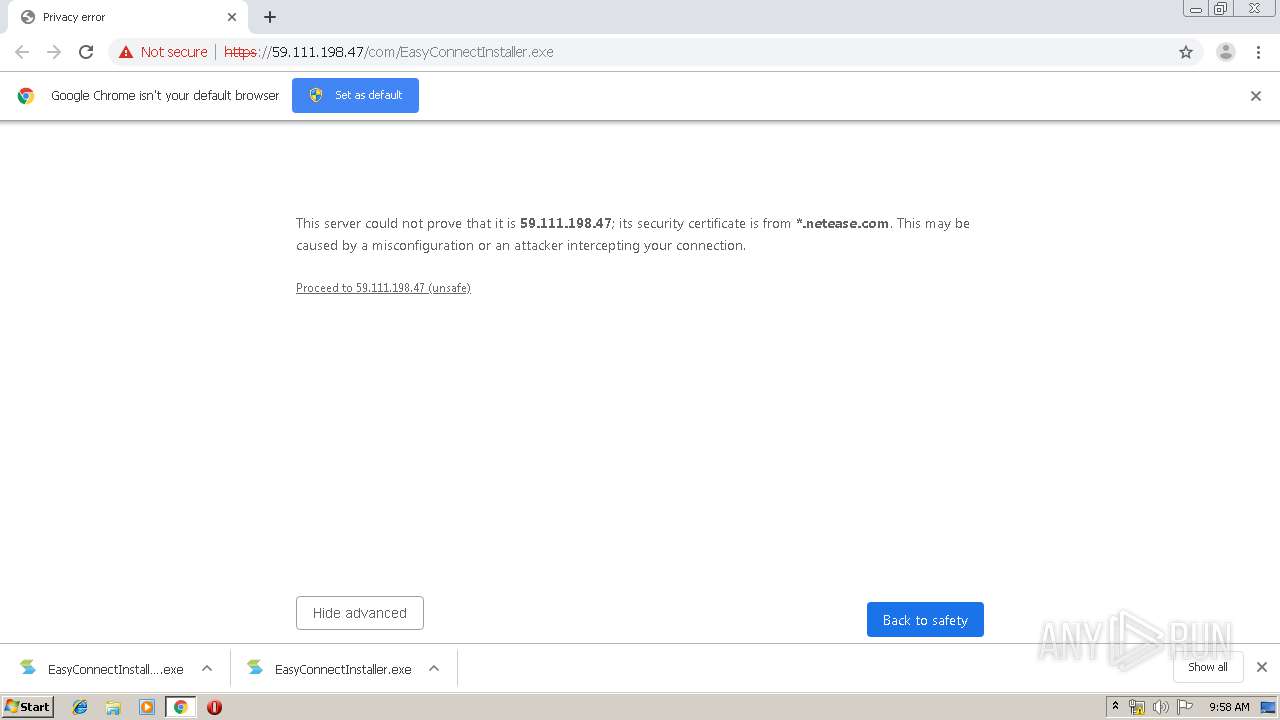1280x720 pixels.
Task: Bookmark this page with the star icon
Action: [x=1186, y=52]
